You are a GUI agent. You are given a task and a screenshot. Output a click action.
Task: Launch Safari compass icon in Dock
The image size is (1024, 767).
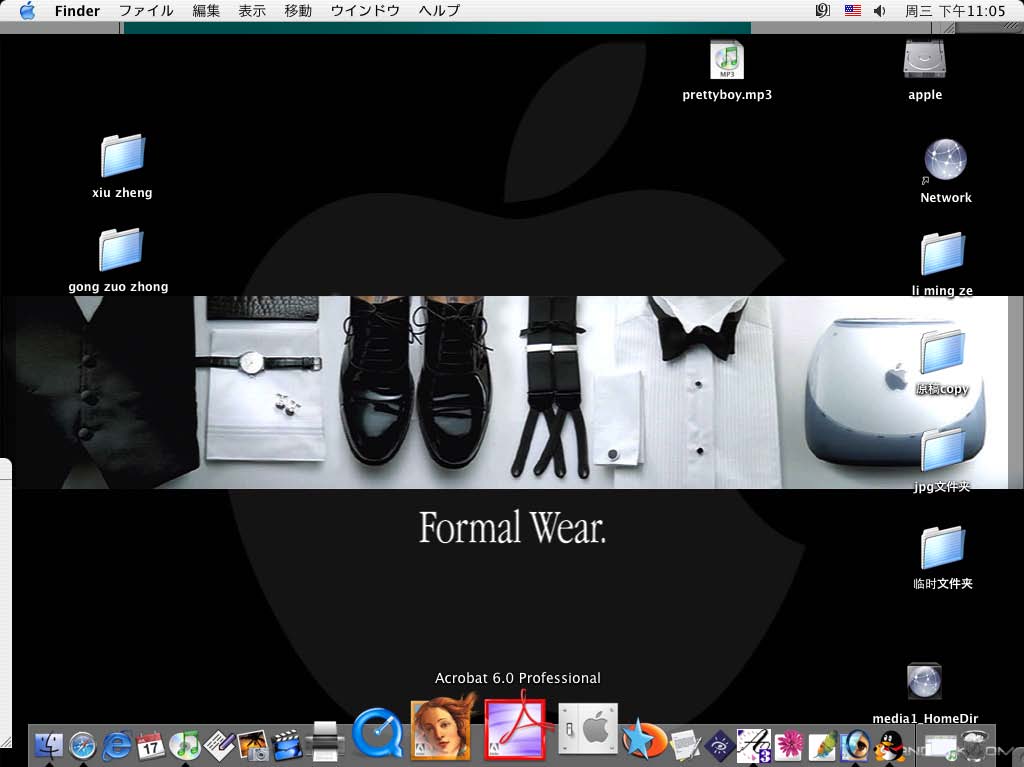pyautogui.click(x=82, y=745)
